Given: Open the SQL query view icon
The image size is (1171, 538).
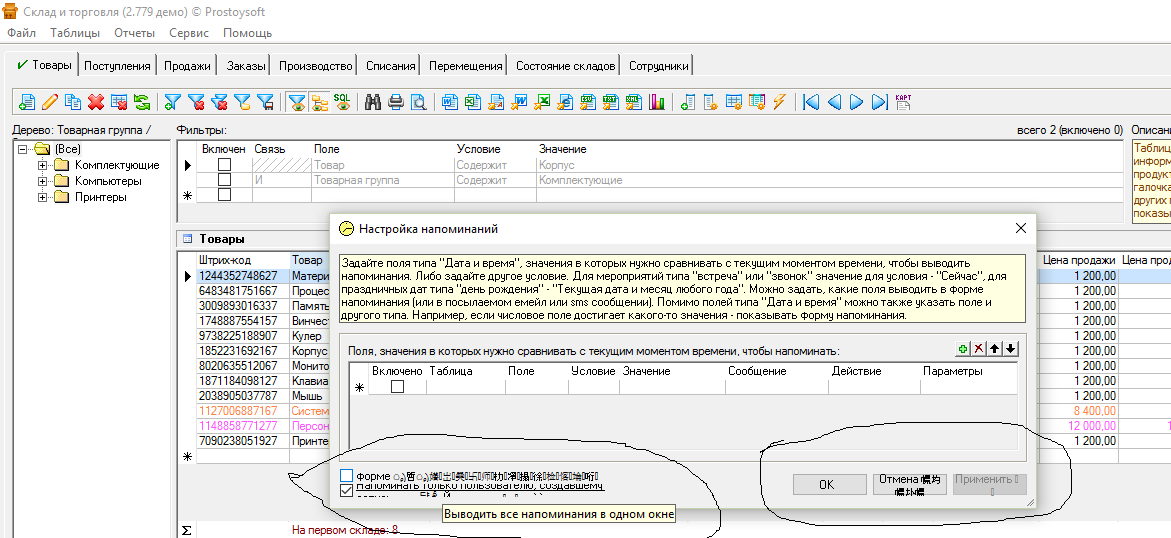Looking at the screenshot, I should [342, 102].
